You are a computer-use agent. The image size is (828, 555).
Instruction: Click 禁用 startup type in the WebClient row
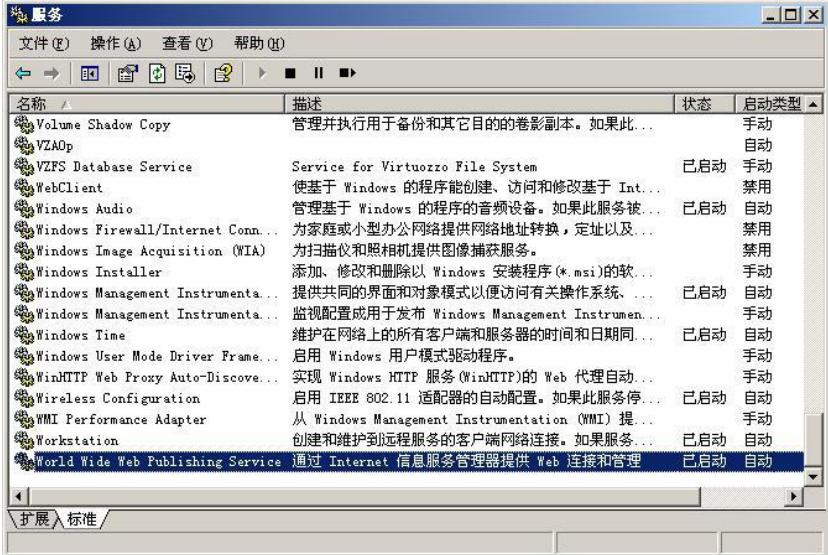pos(757,187)
